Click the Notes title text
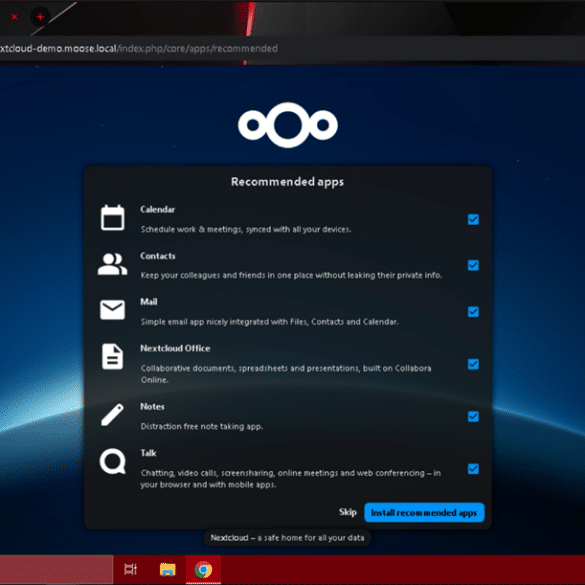The height and width of the screenshot is (585, 585). pyautogui.click(x=152, y=406)
